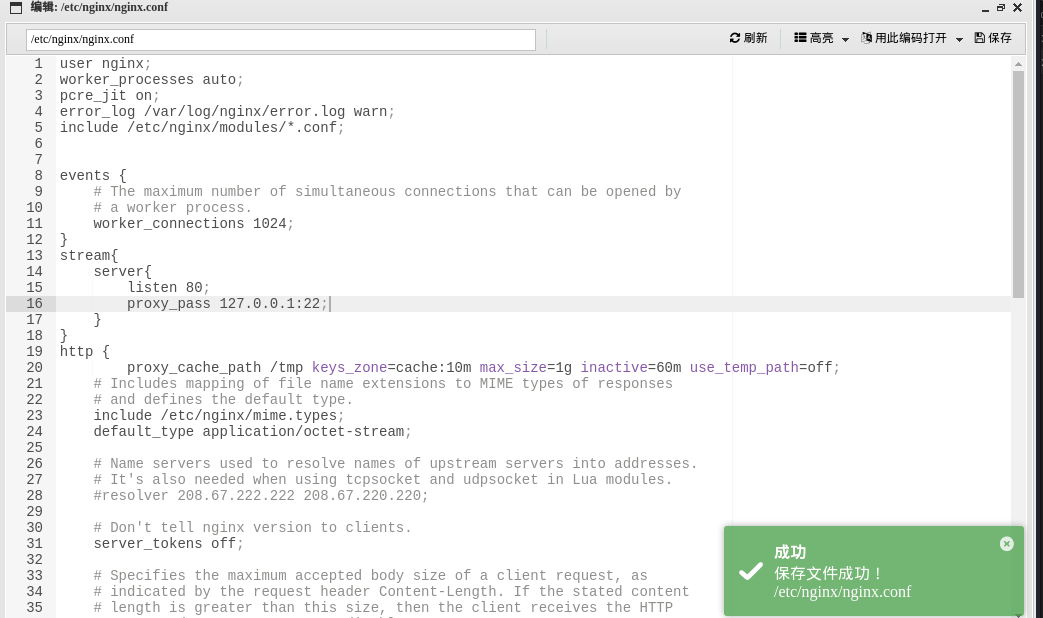Click the "keys_zone" keyword on line 20
The image size is (1043, 618).
(349, 367)
